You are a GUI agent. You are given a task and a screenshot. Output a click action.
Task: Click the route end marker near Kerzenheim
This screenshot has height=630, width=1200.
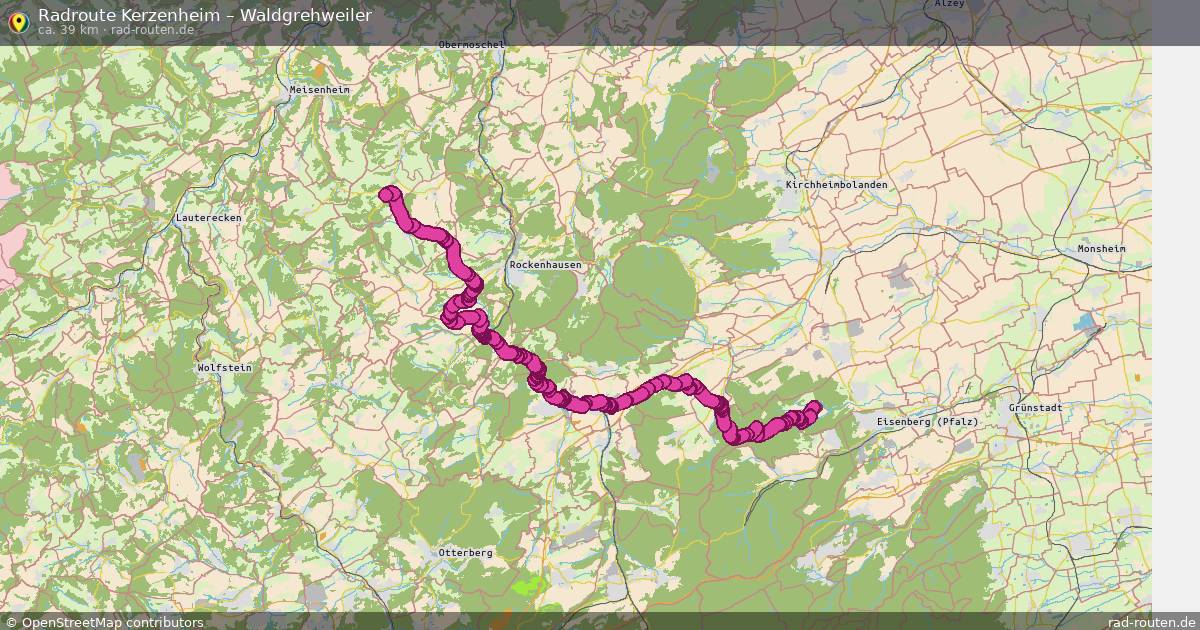(x=814, y=407)
